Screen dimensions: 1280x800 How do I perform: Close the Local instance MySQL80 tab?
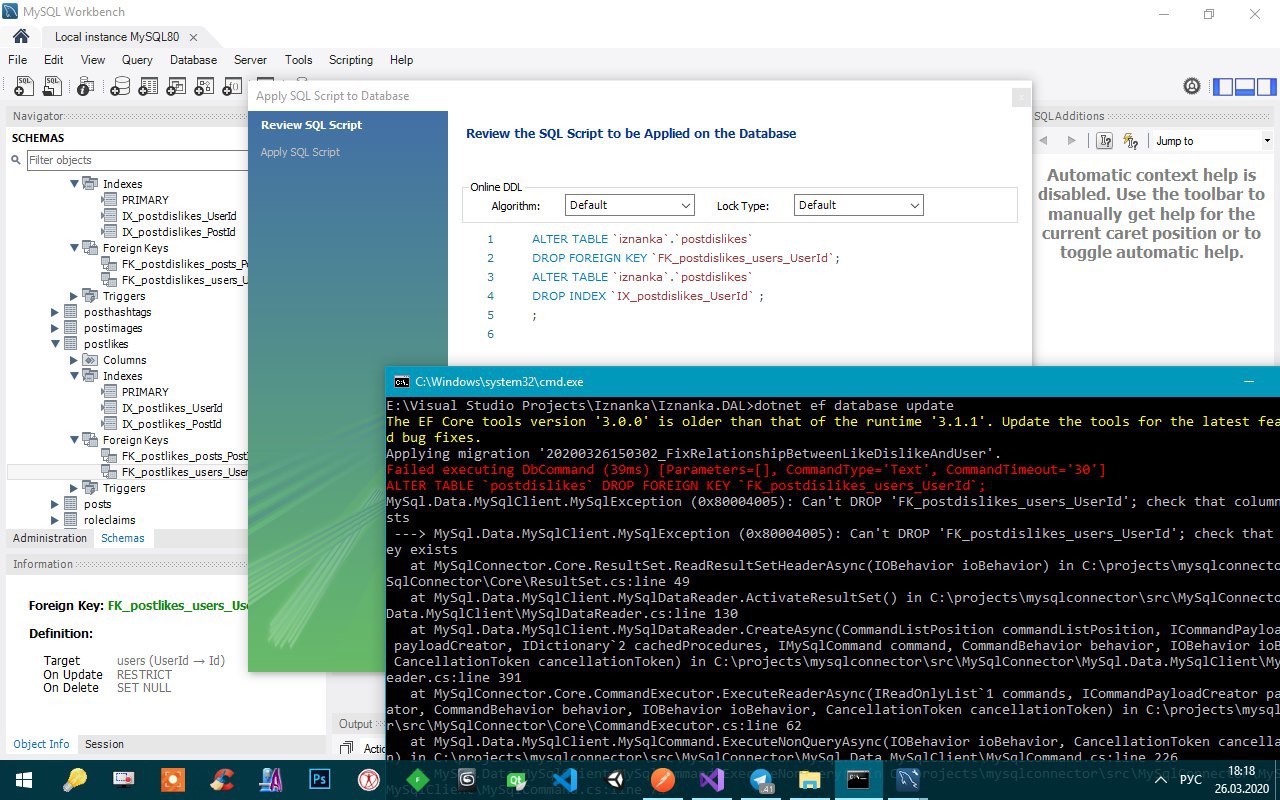click(x=195, y=37)
